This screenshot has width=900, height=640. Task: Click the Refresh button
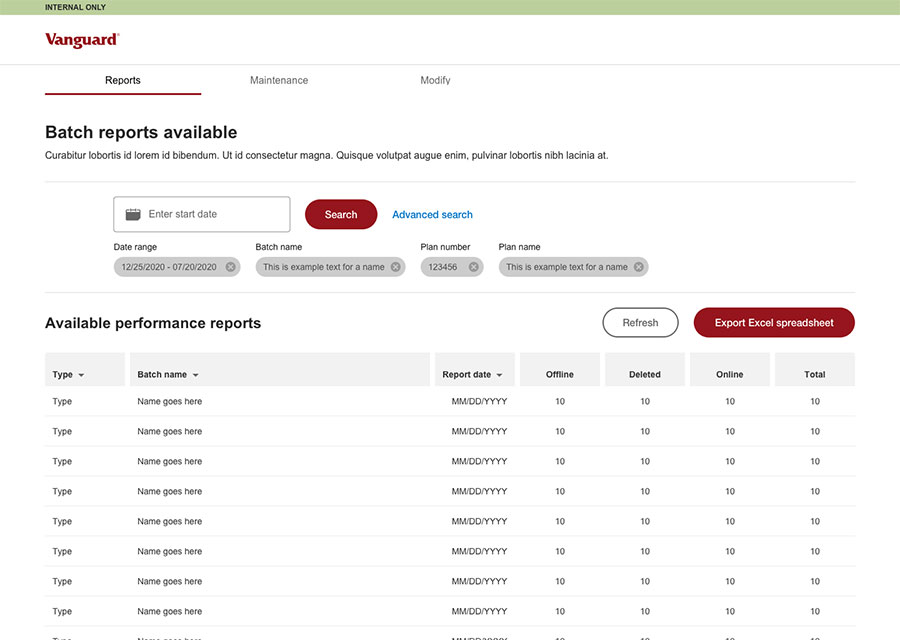click(641, 323)
